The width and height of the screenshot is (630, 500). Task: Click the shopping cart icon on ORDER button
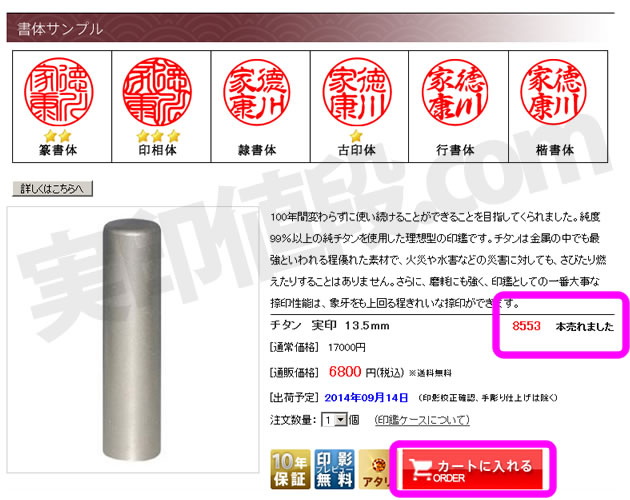pyautogui.click(x=421, y=469)
